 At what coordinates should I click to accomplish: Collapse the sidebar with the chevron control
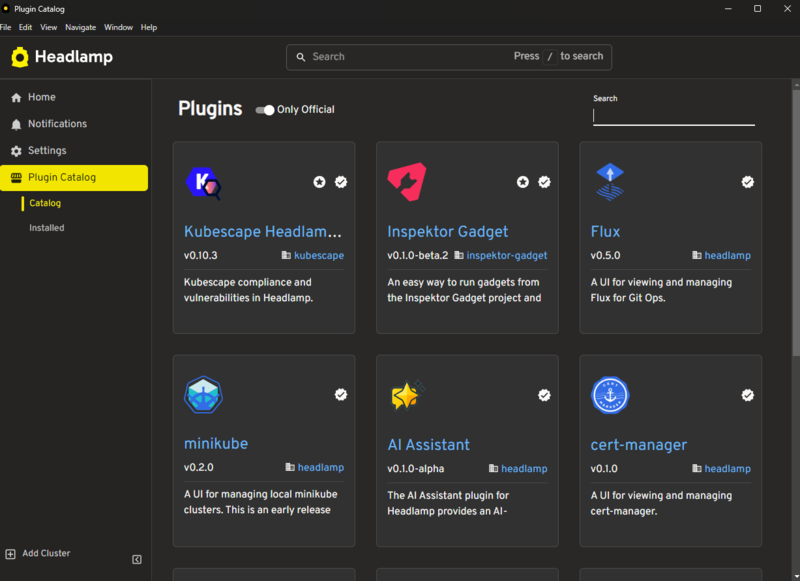[137, 559]
